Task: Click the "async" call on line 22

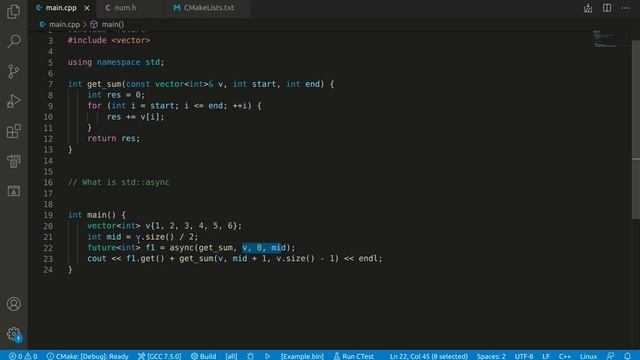Action: 182,248
